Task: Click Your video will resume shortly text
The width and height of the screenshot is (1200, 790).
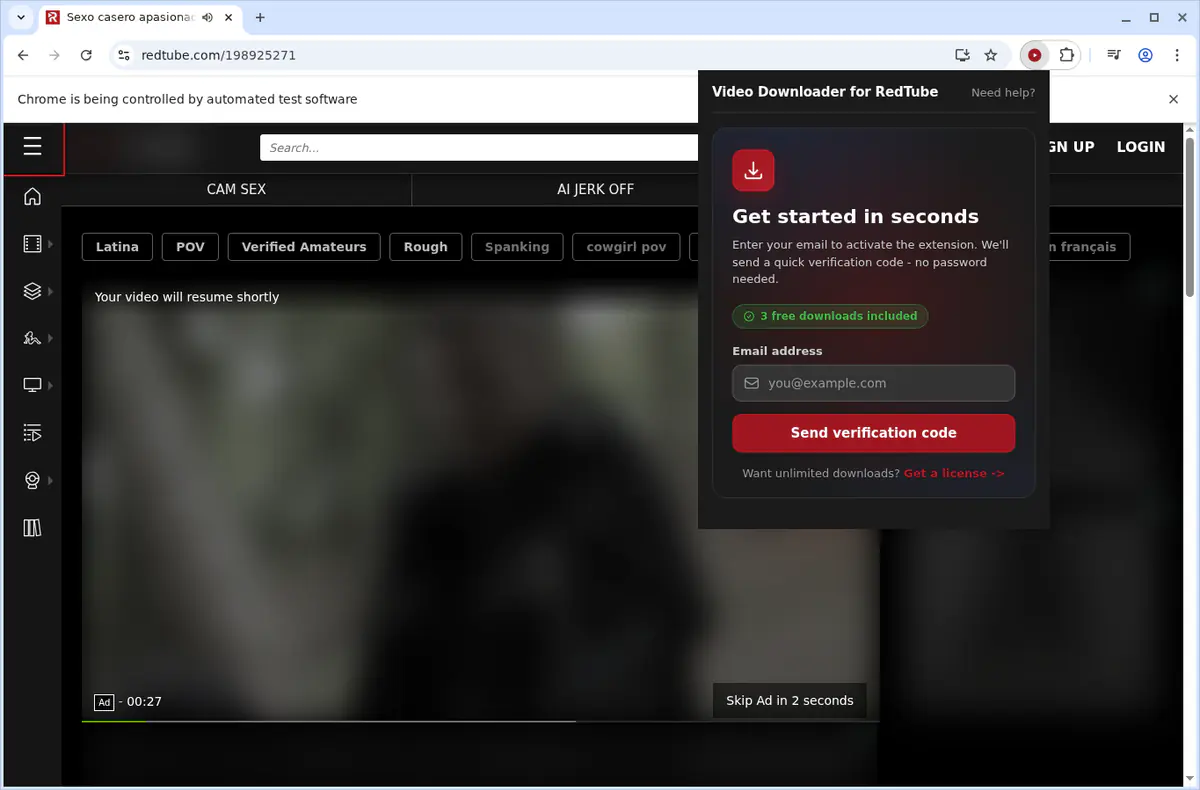Action: pos(187,297)
